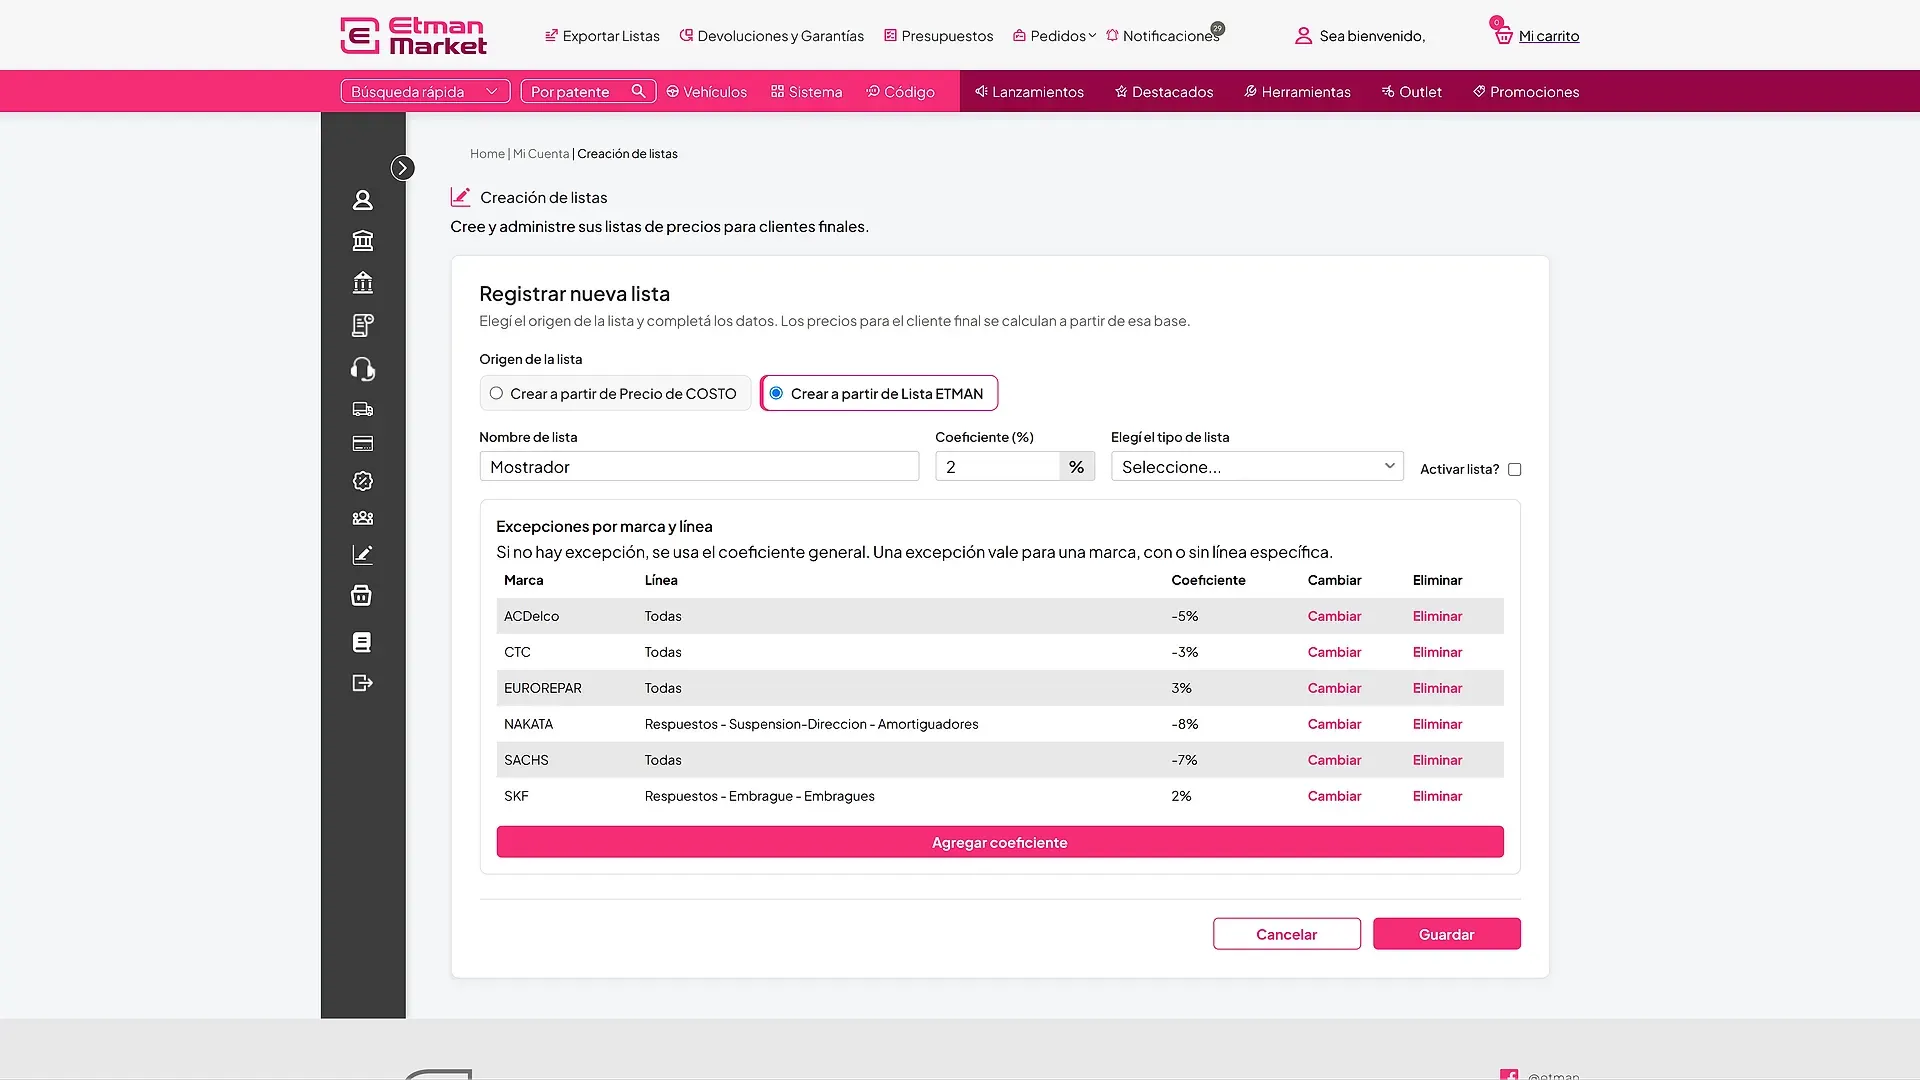Click the star icon for Destacados
This screenshot has height=1080, width=1920.
[1121, 91]
